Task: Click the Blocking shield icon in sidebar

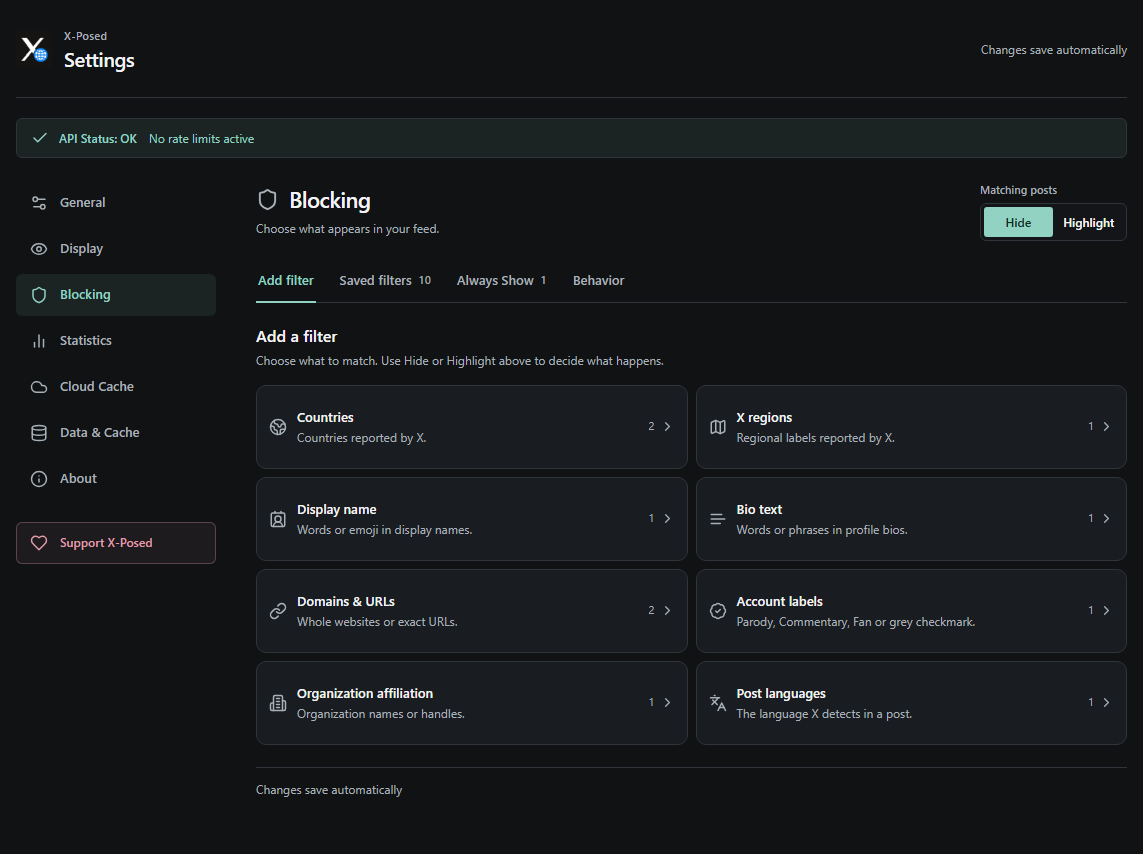Action: (39, 294)
